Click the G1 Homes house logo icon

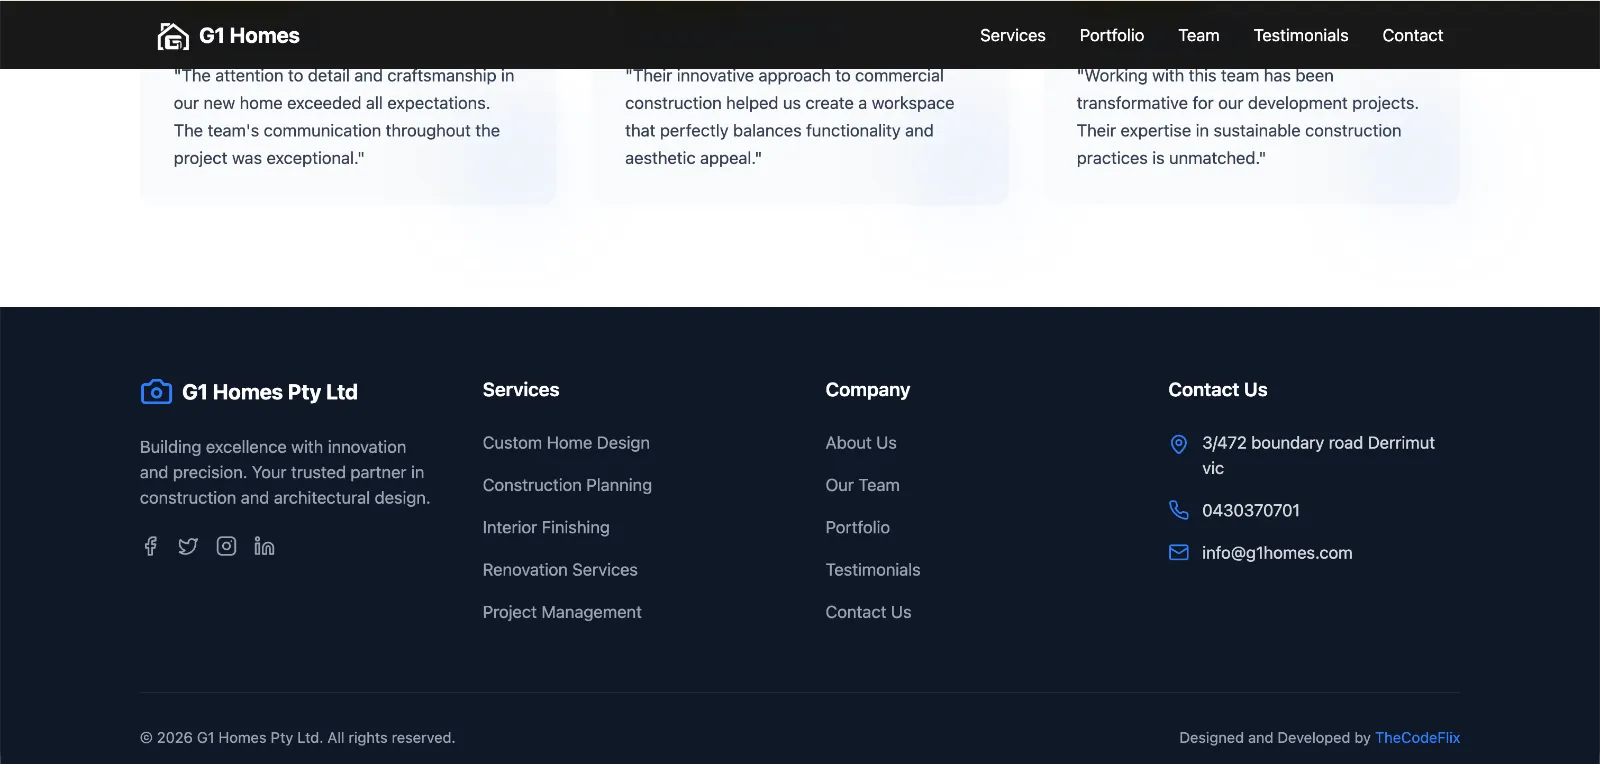pos(173,36)
